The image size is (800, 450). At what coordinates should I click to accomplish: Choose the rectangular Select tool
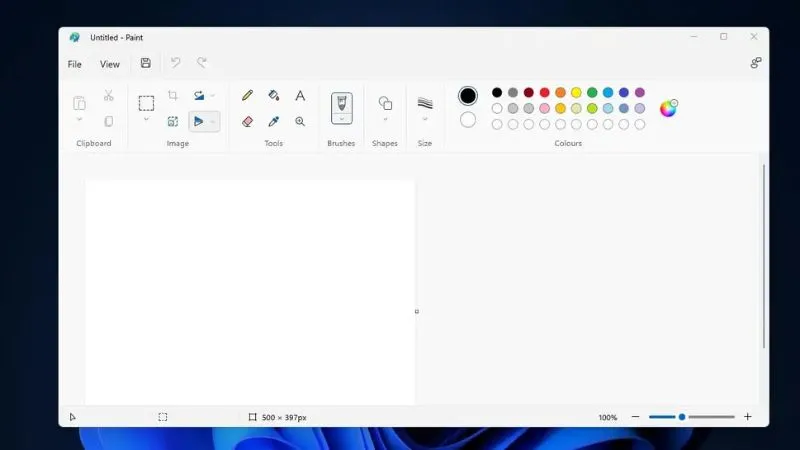pyautogui.click(x=146, y=104)
